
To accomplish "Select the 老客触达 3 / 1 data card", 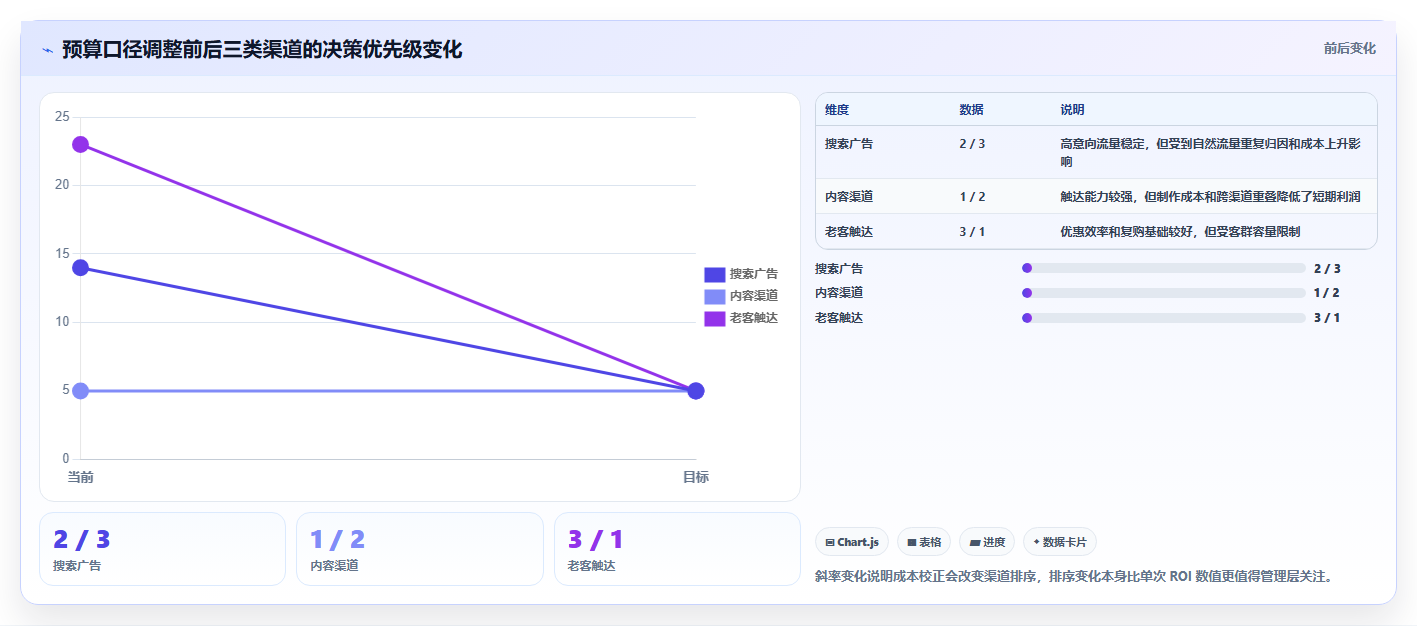I will 677,549.
